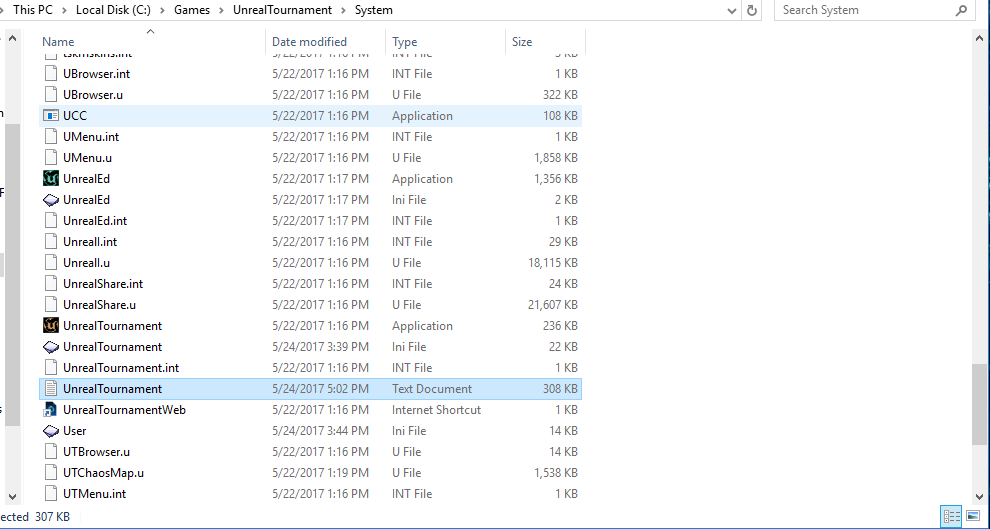Go to Games folder breadcrumb
This screenshot has width=990, height=529.
(192, 10)
